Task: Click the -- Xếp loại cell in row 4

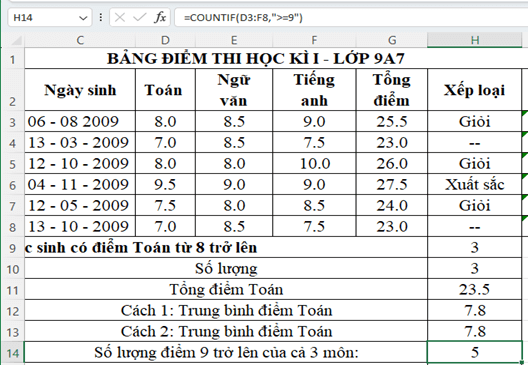Action: tap(474, 142)
